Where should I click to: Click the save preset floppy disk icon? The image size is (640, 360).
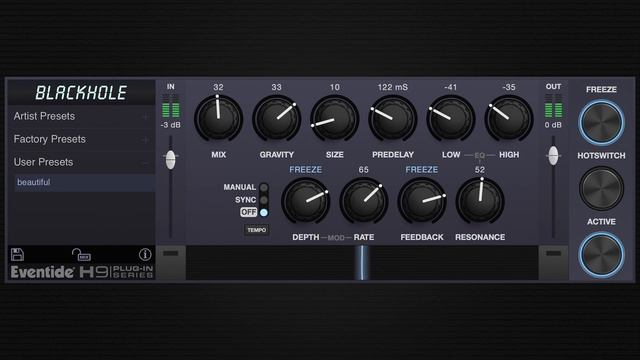point(17,254)
